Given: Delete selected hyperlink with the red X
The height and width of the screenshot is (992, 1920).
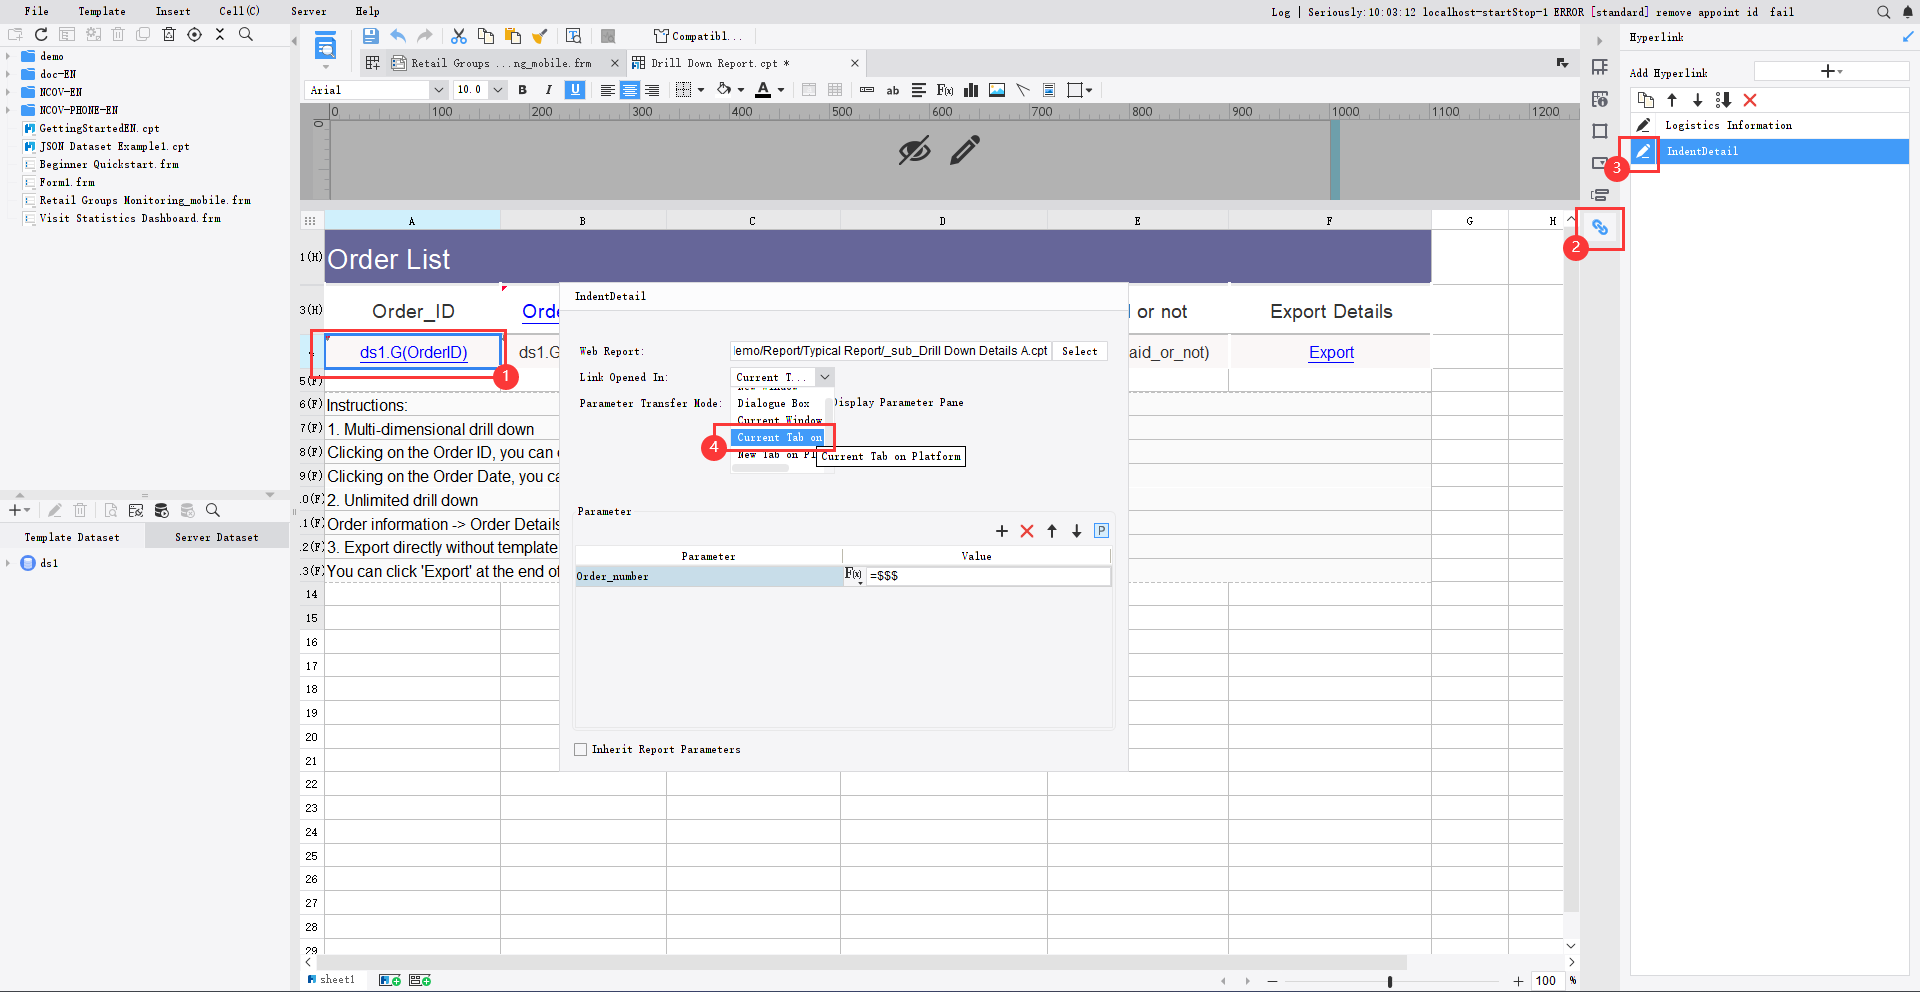Looking at the screenshot, I should coord(1750,100).
